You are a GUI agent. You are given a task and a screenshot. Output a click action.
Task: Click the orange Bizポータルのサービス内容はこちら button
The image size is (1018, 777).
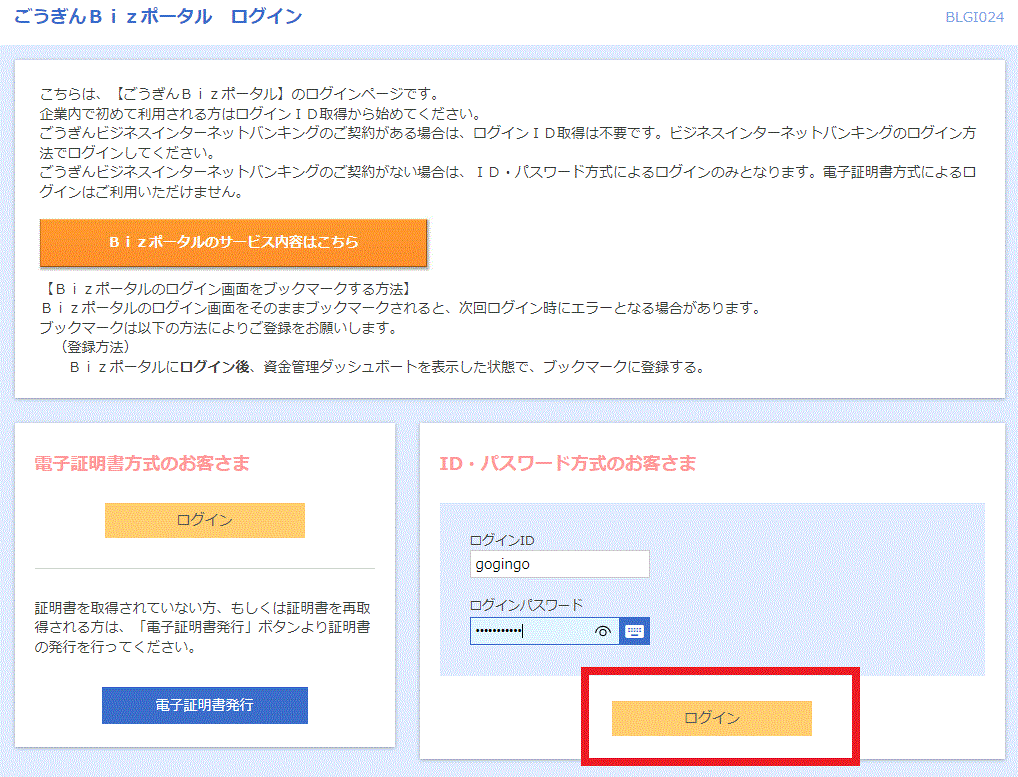233,242
